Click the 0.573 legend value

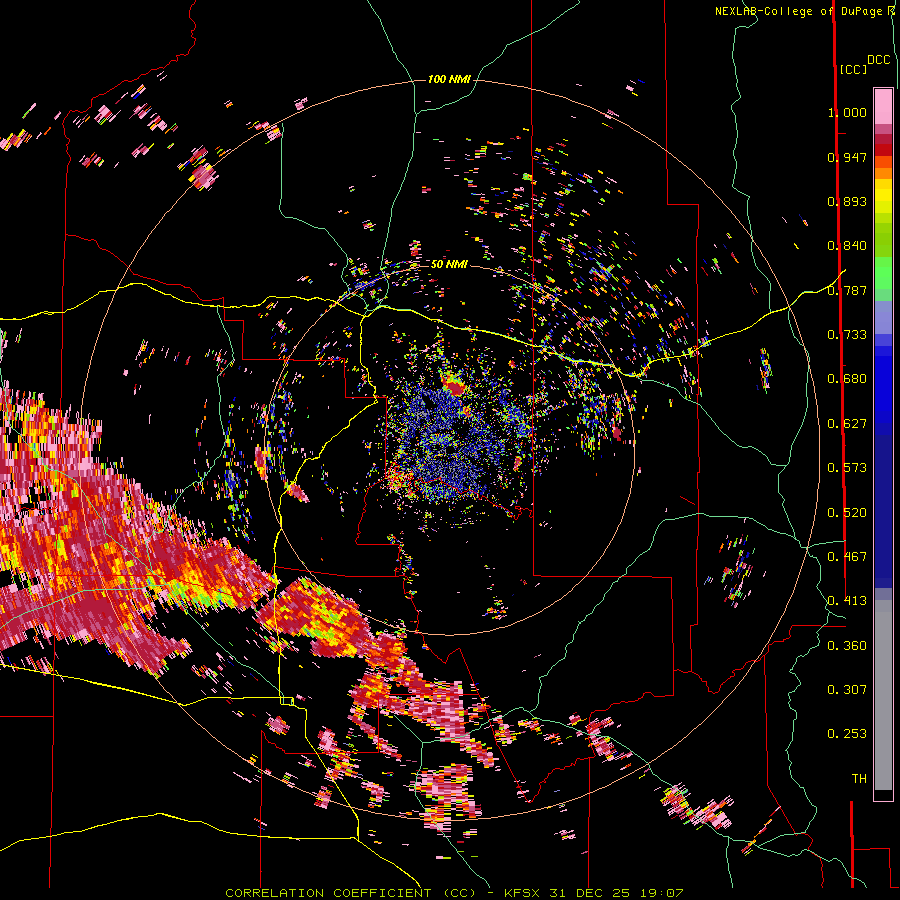tap(847, 468)
